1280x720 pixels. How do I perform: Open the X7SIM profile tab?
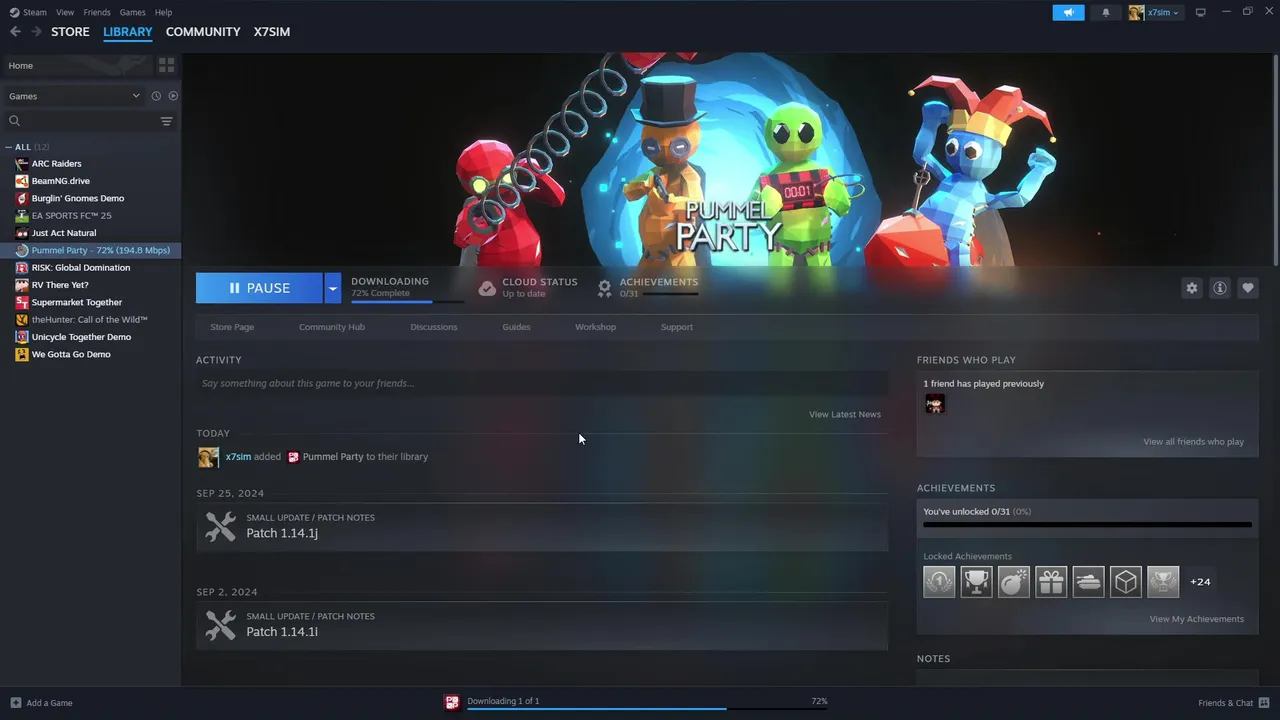click(272, 32)
